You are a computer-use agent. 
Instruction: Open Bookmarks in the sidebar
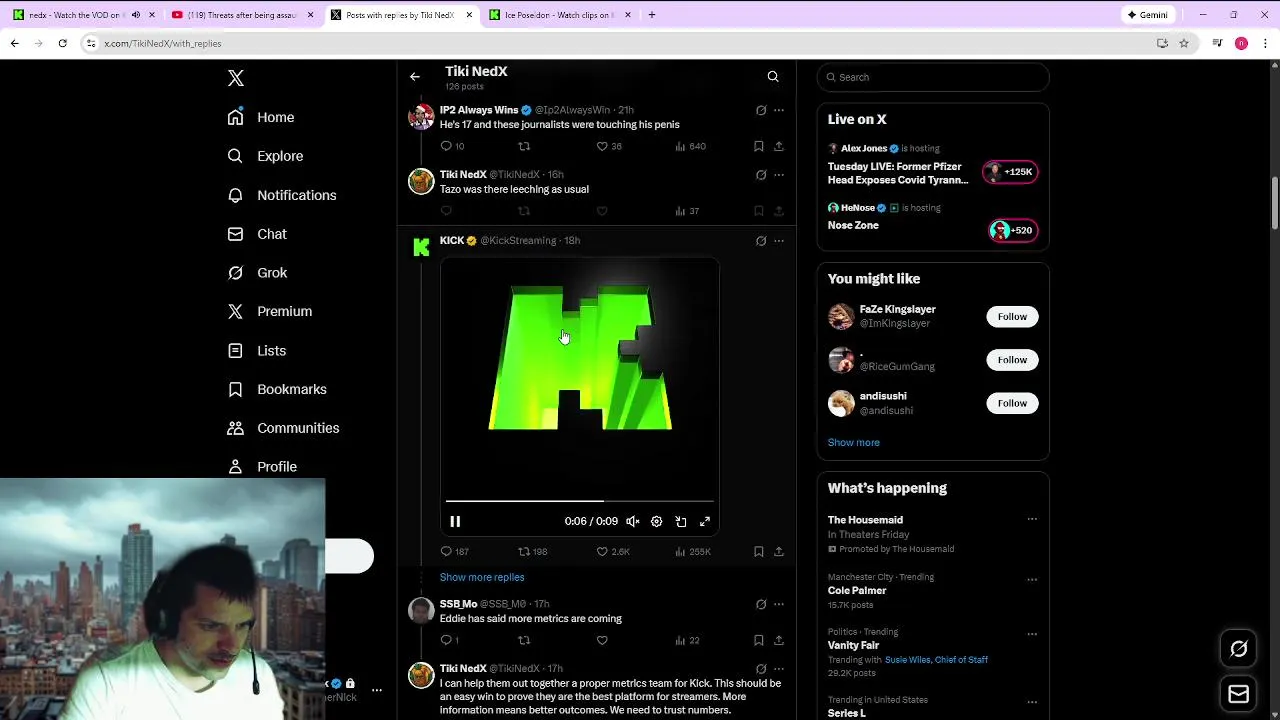pyautogui.click(x=277, y=389)
